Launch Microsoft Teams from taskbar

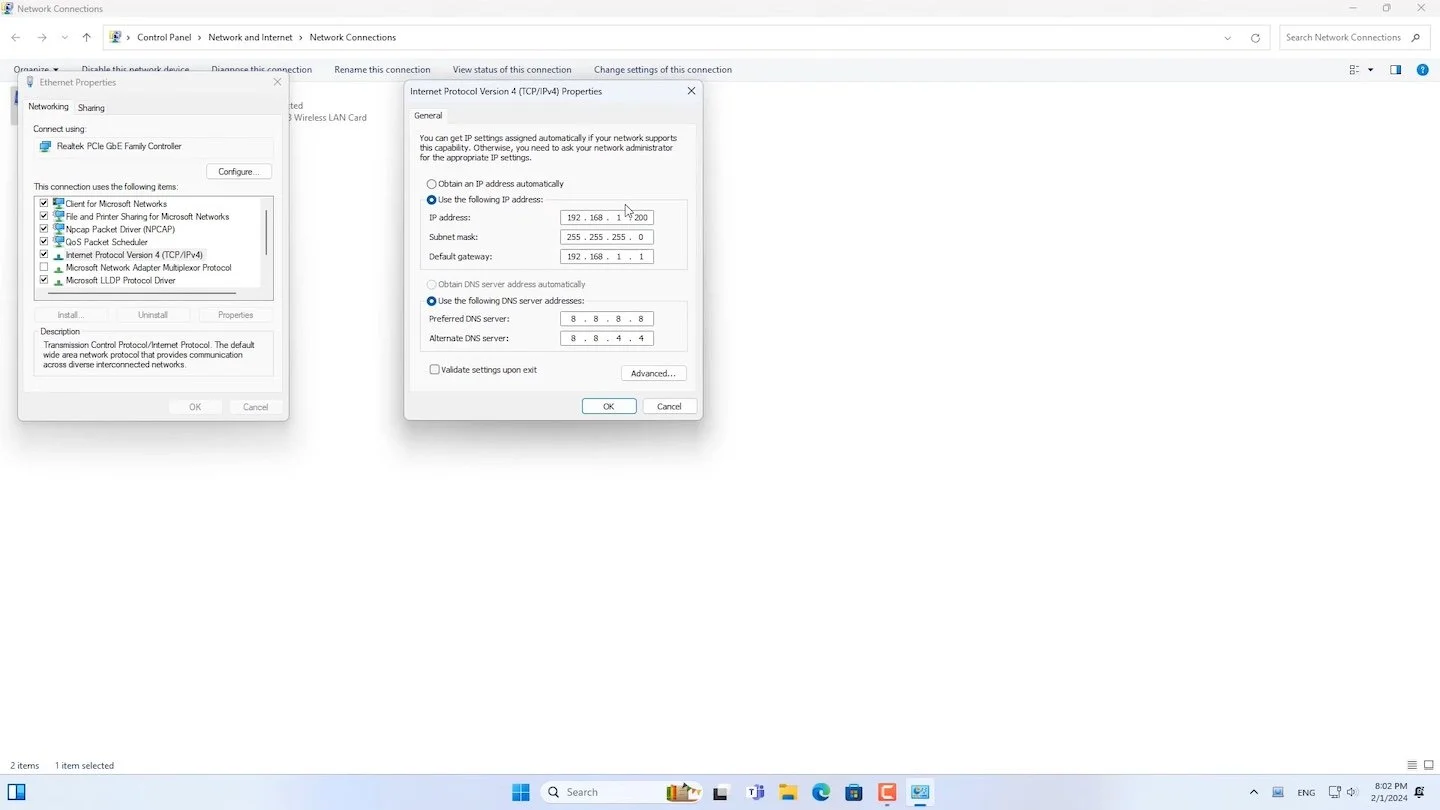point(755,792)
